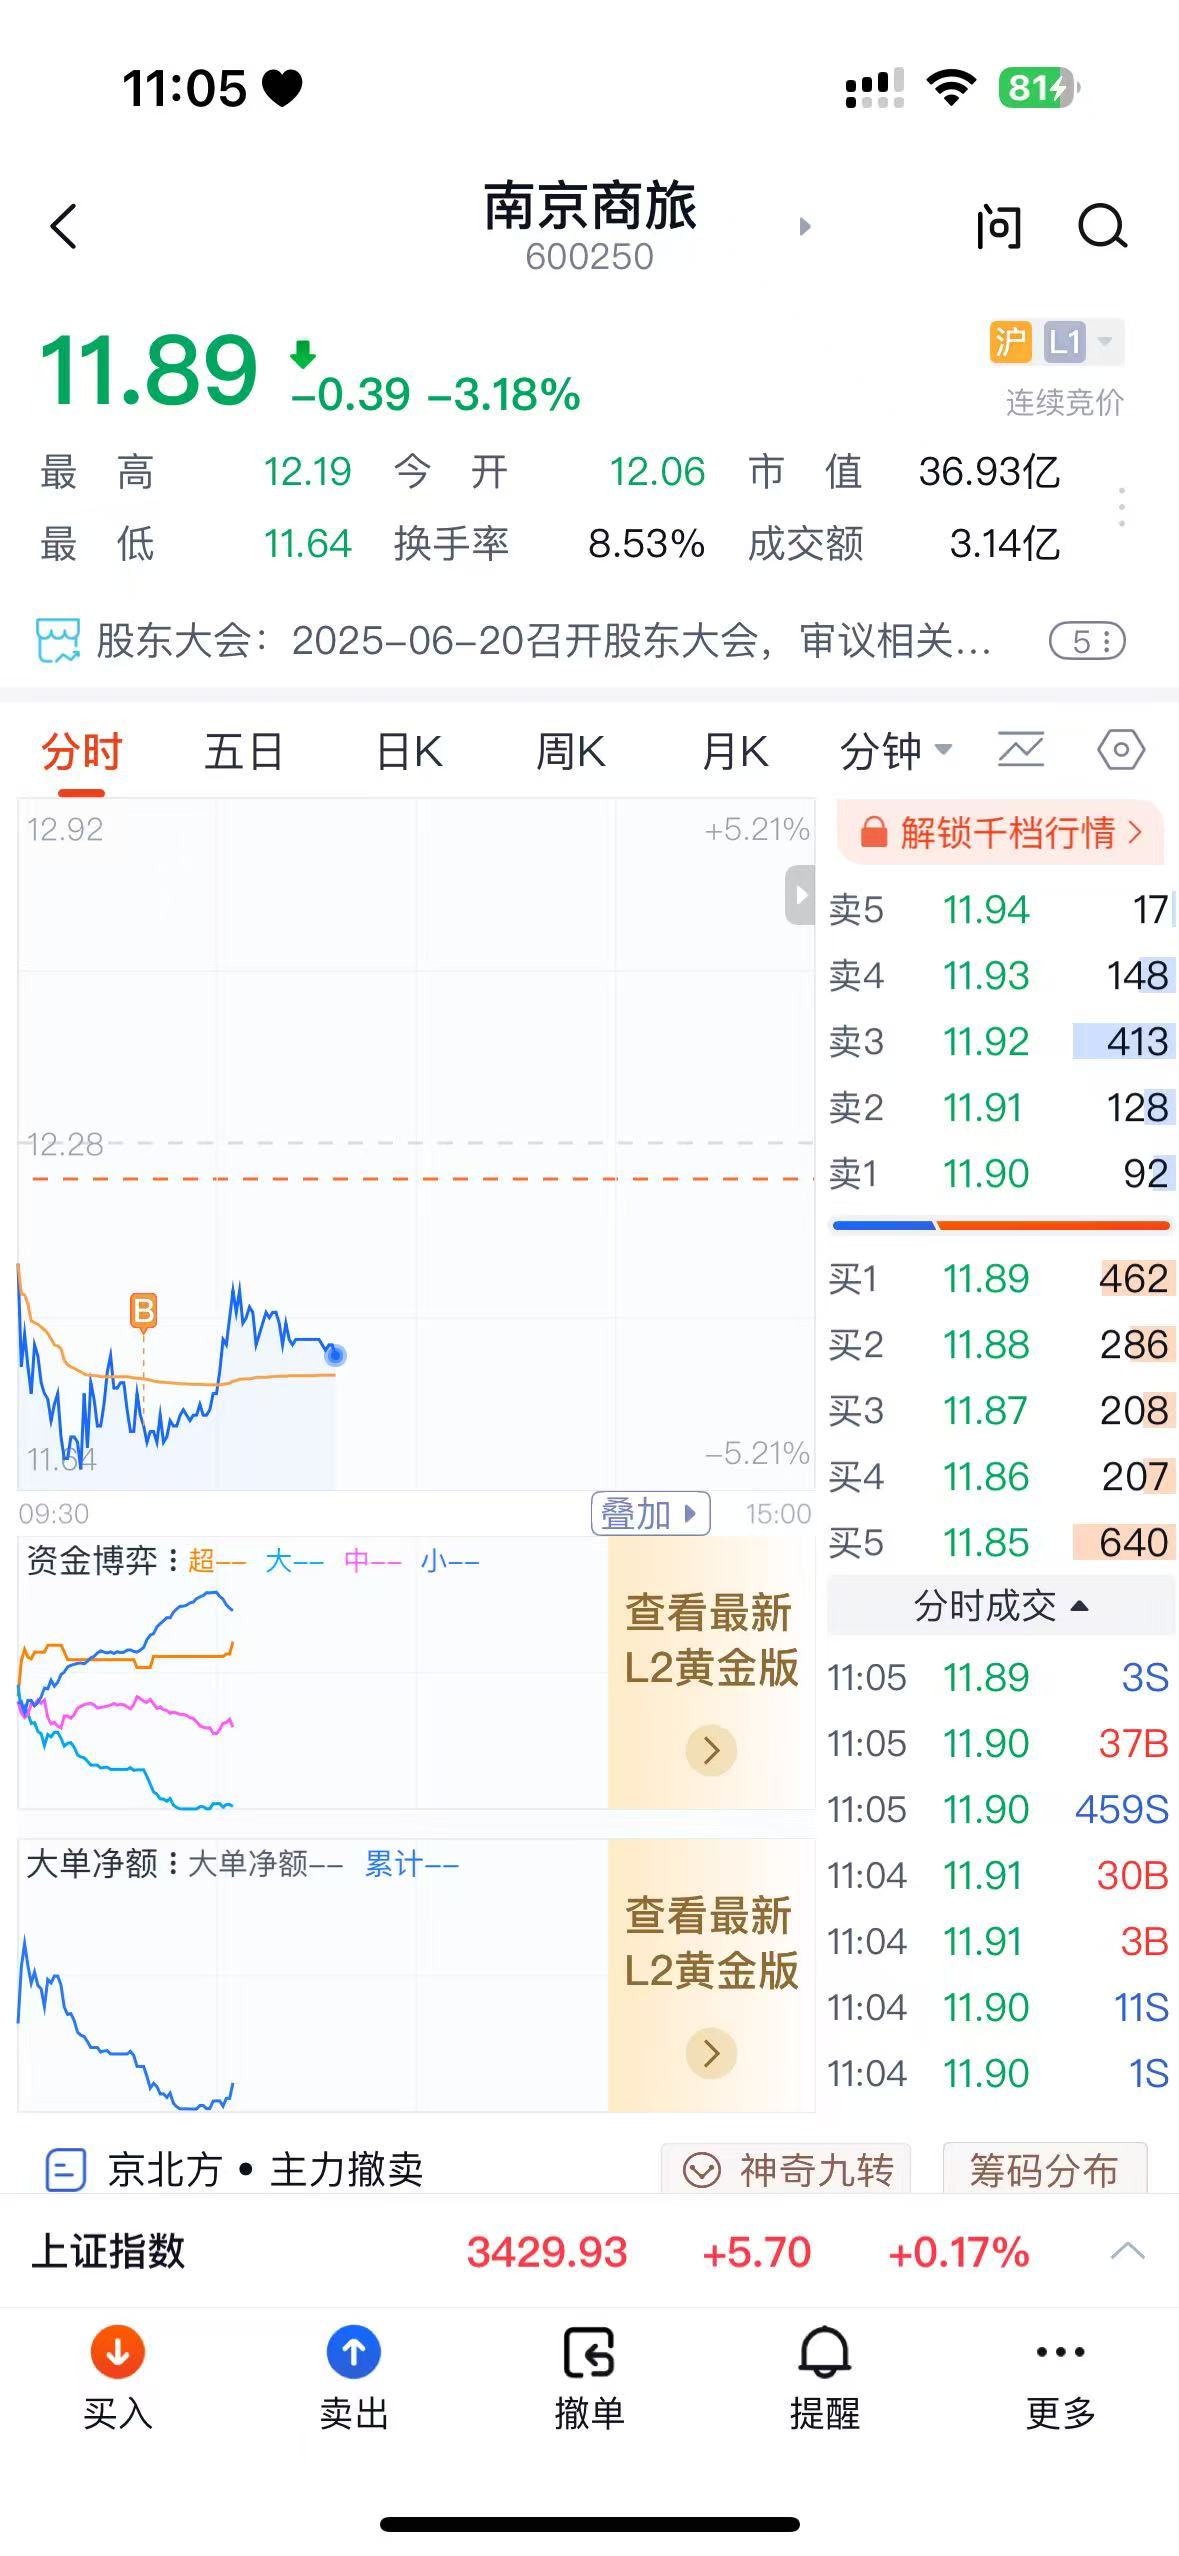
Task: Collapse the 分时成交 list header
Action: (1000, 1606)
